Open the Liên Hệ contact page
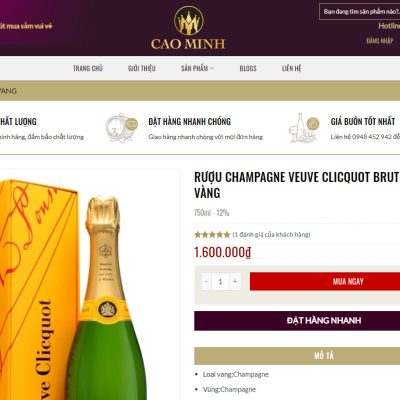This screenshot has height=400, width=400. [x=292, y=68]
